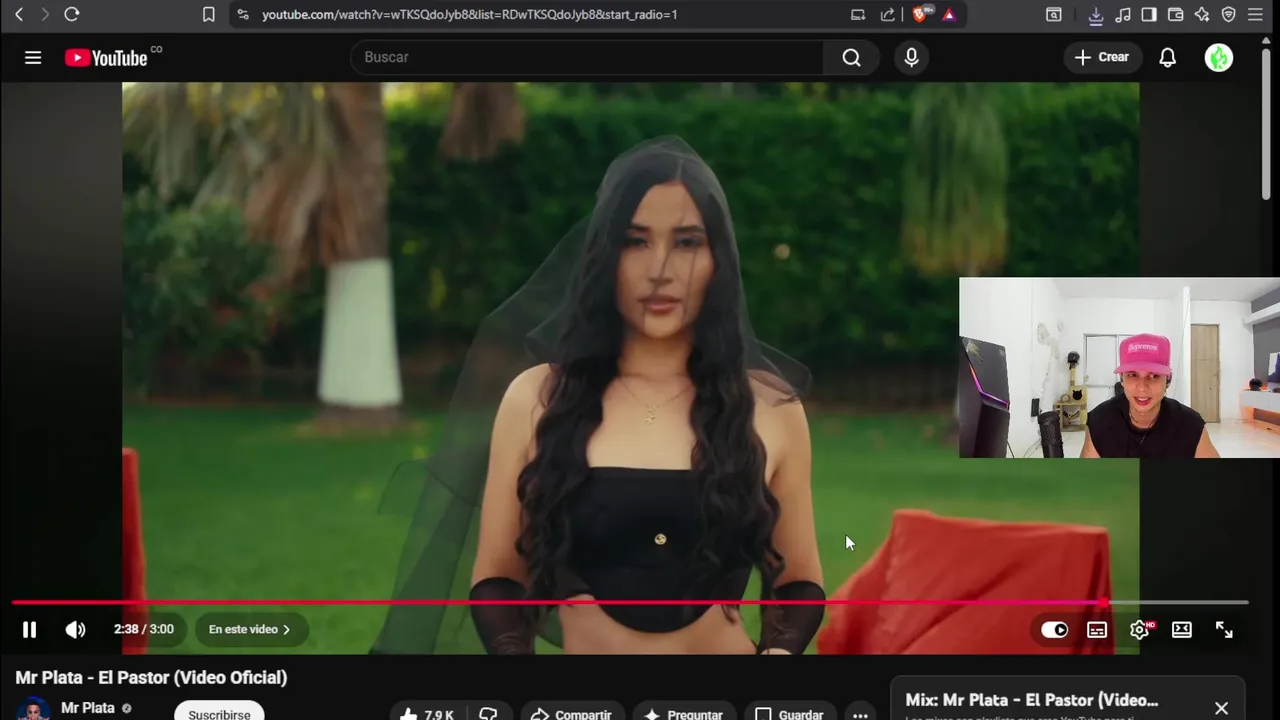The image size is (1280, 720).
Task: Expand the 'En este video' chapters chip
Action: point(249,630)
